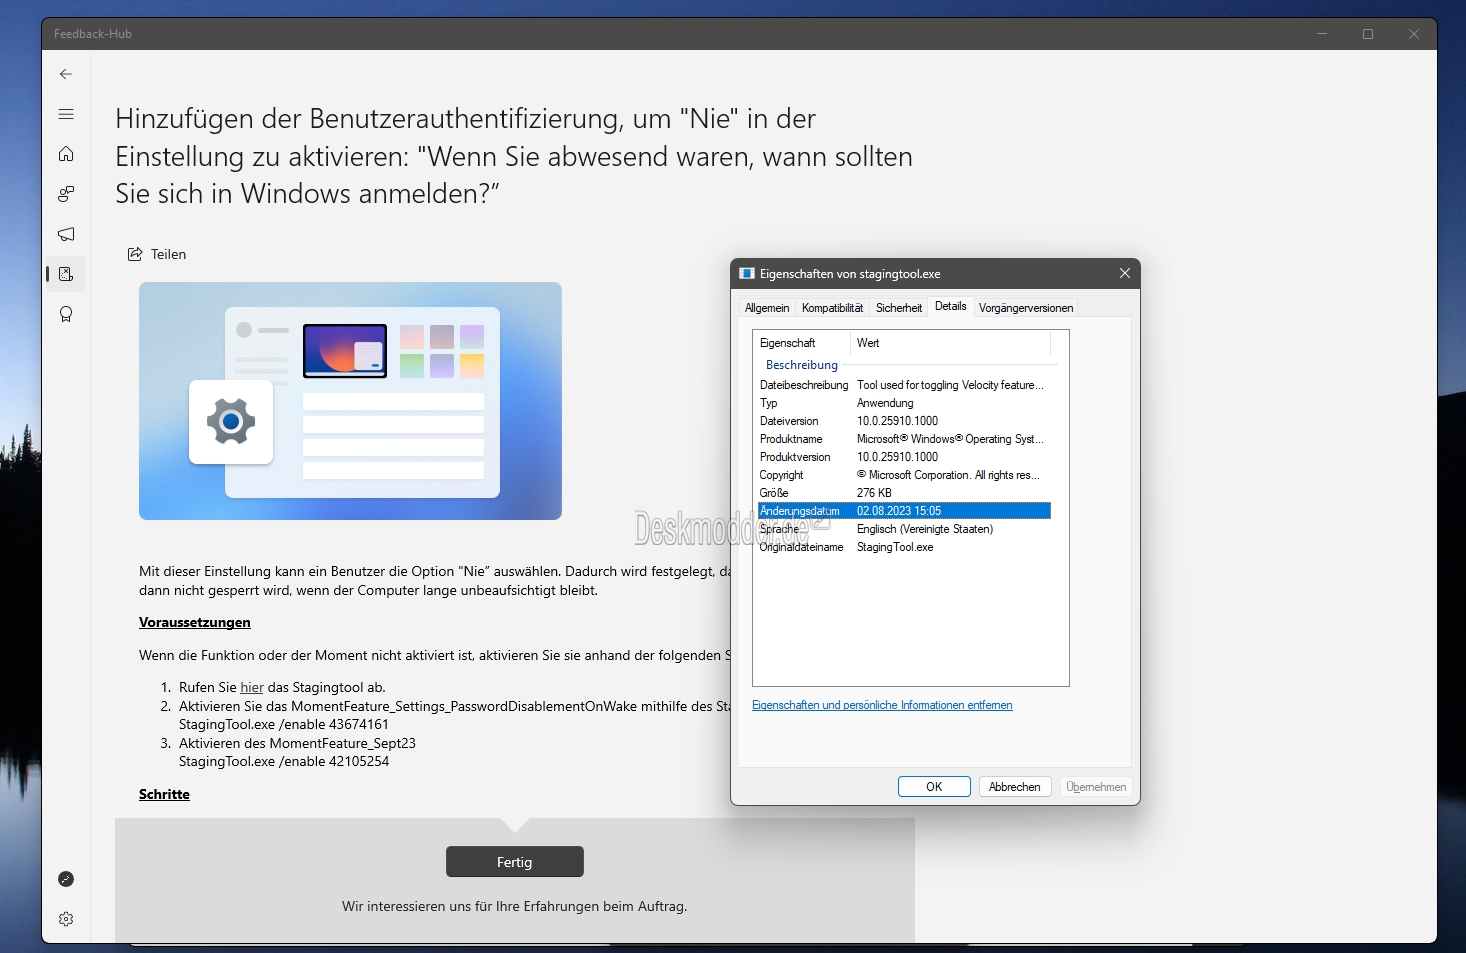Close the Eigenschaften von stagingtool.exe dialog
The image size is (1466, 953).
(1125, 273)
